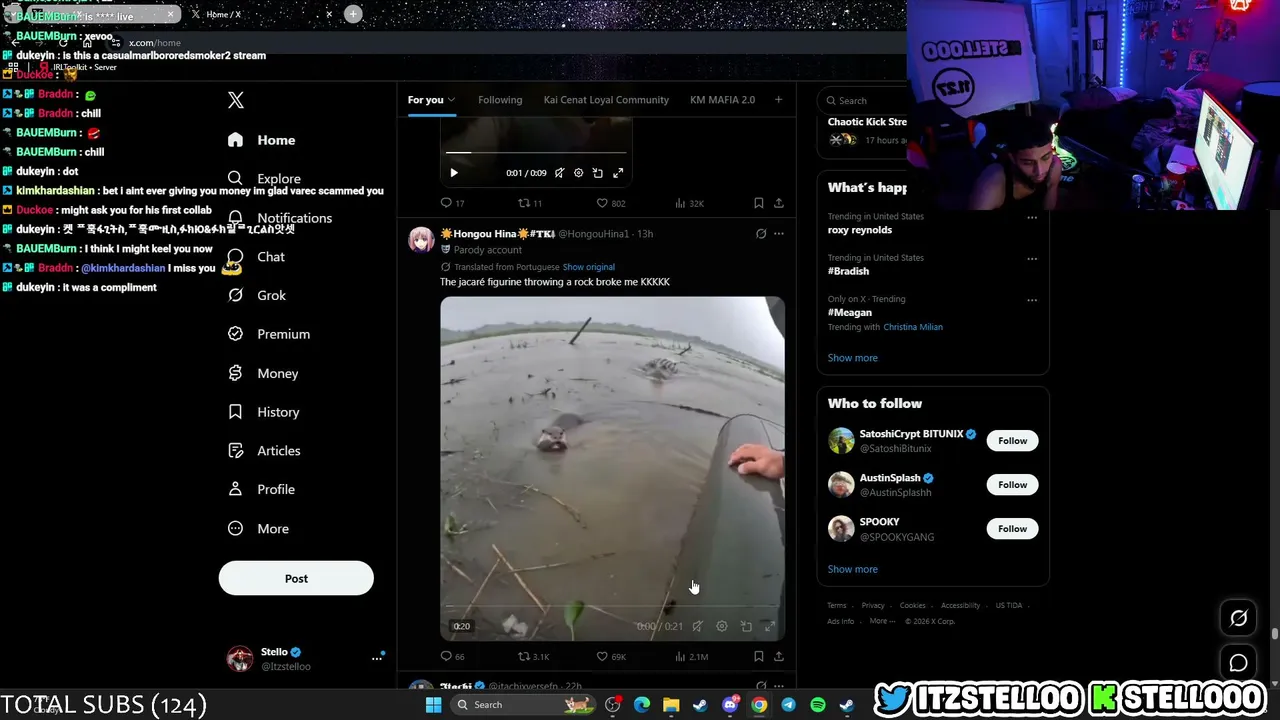
Task: Click the jacaré video thumbnail
Action: click(x=612, y=468)
